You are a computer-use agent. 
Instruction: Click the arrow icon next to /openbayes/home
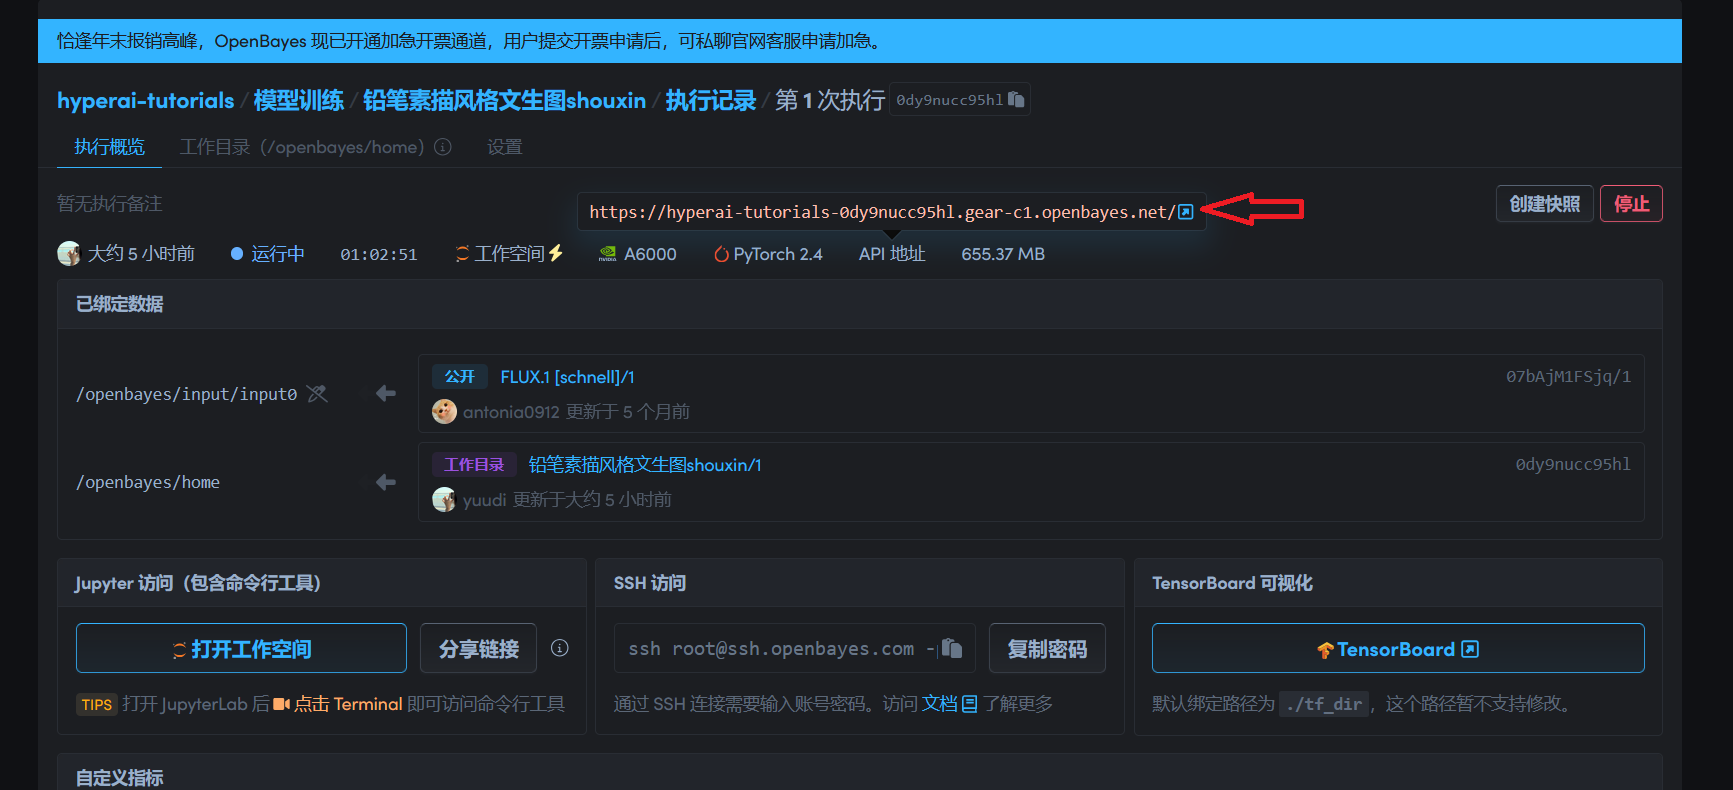pos(386,482)
